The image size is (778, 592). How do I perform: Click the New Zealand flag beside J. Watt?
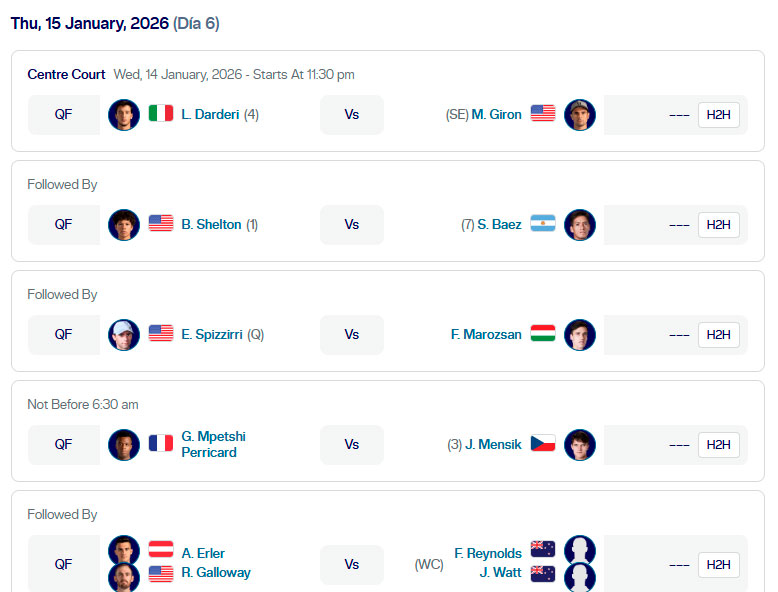click(x=543, y=573)
